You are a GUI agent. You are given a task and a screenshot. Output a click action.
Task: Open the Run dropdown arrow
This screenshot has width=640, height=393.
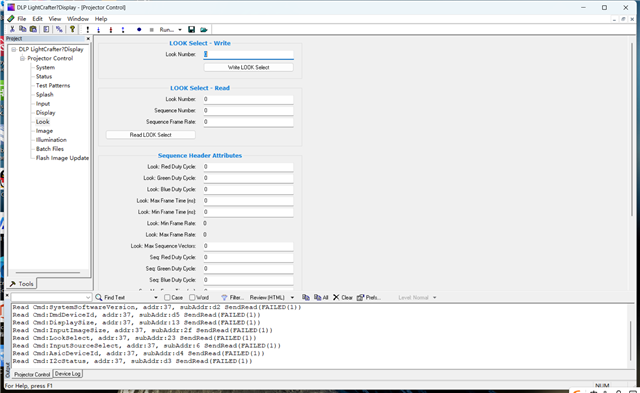pos(180,30)
